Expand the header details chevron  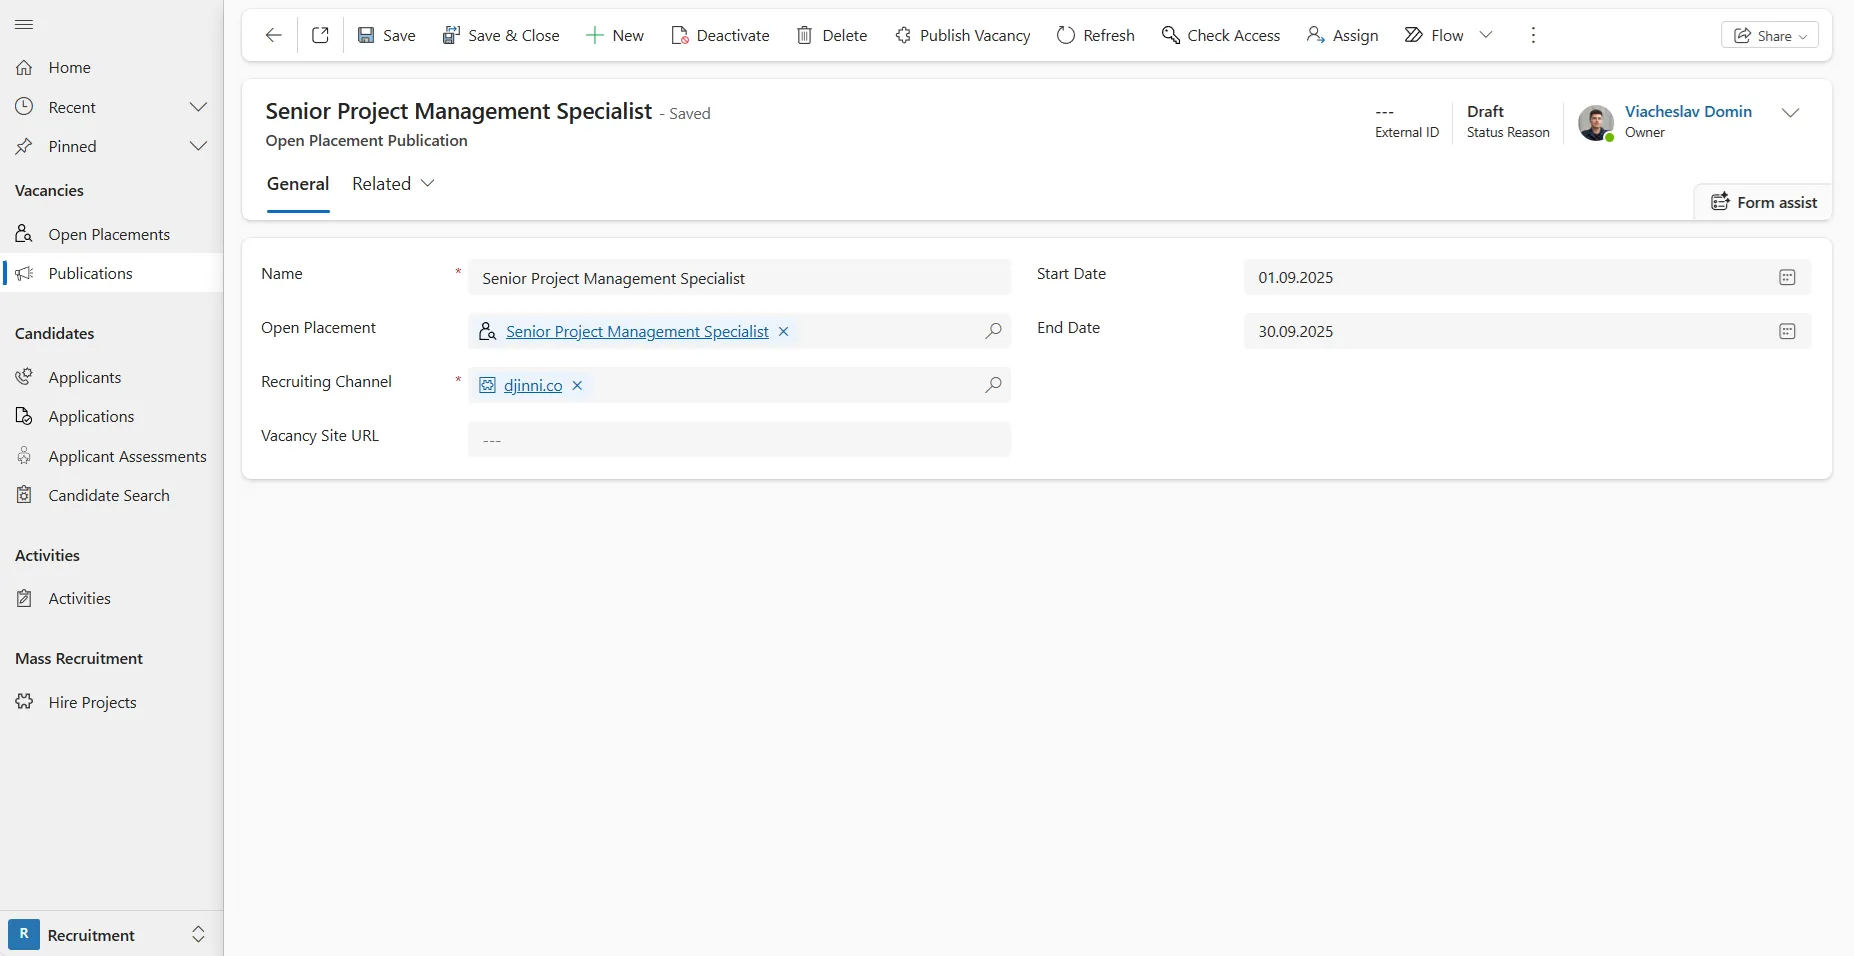click(x=1790, y=113)
